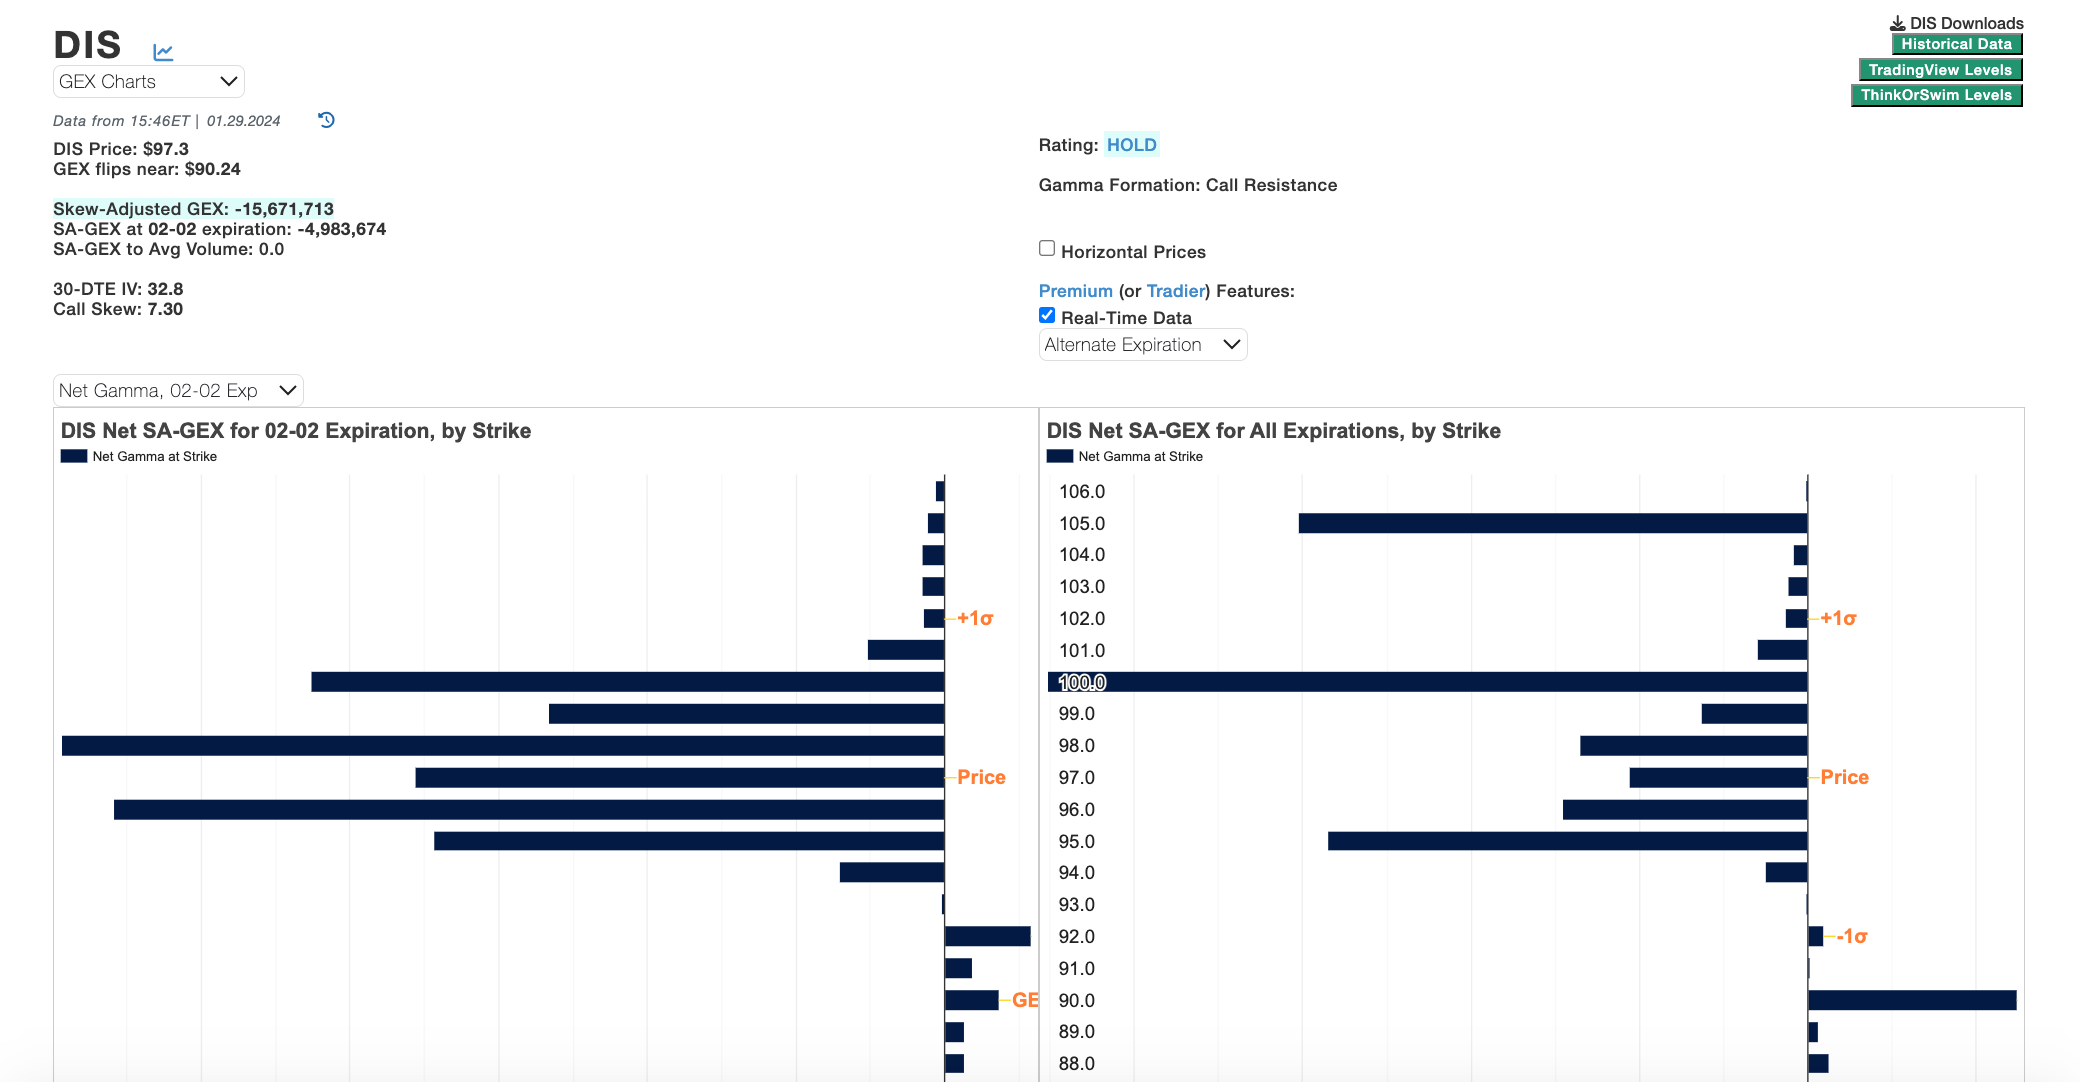Image resolution: width=2080 pixels, height=1082 pixels.
Task: Uncheck the Real-Time Data checkbox
Action: (1047, 315)
